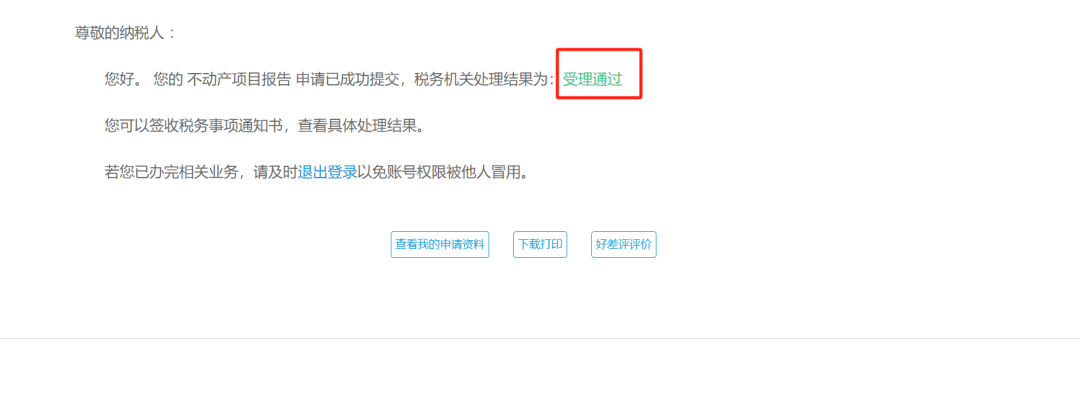Click the 请及时 text before the logout link
The height and width of the screenshot is (412, 1080).
click(276, 173)
